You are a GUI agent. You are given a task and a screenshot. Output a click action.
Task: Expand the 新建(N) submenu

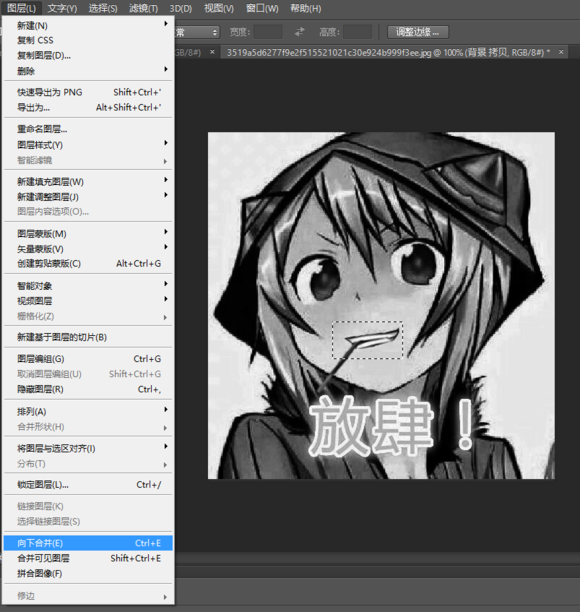click(88, 25)
